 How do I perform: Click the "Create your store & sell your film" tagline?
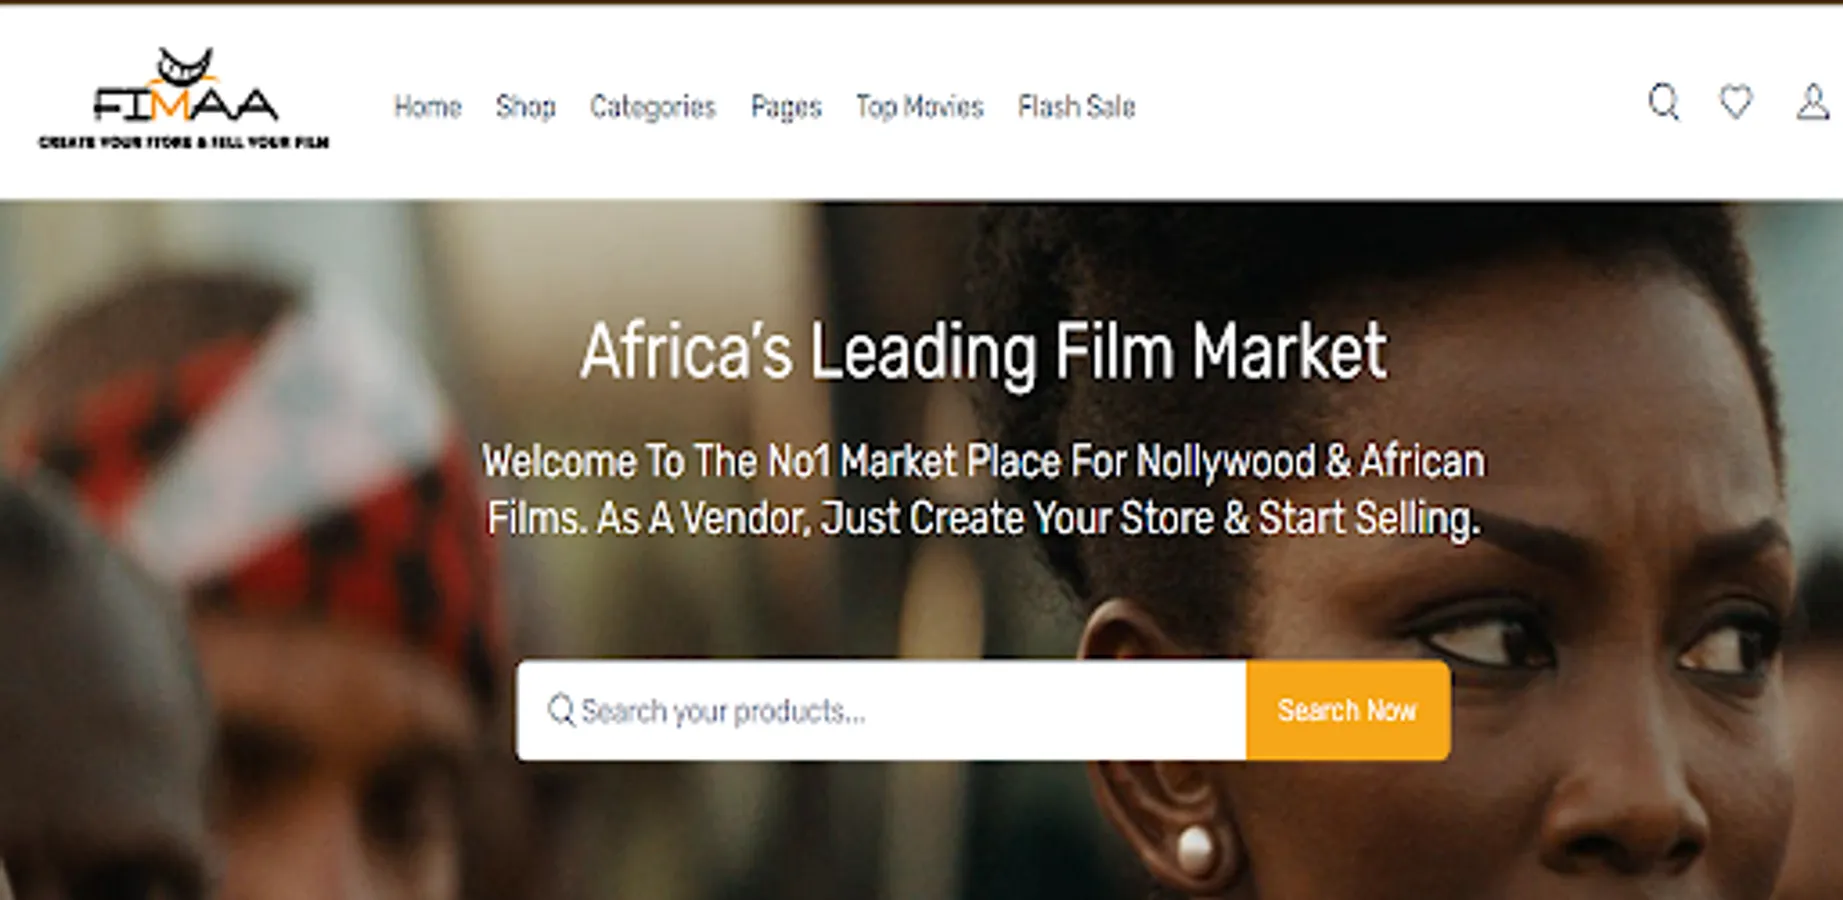[184, 142]
